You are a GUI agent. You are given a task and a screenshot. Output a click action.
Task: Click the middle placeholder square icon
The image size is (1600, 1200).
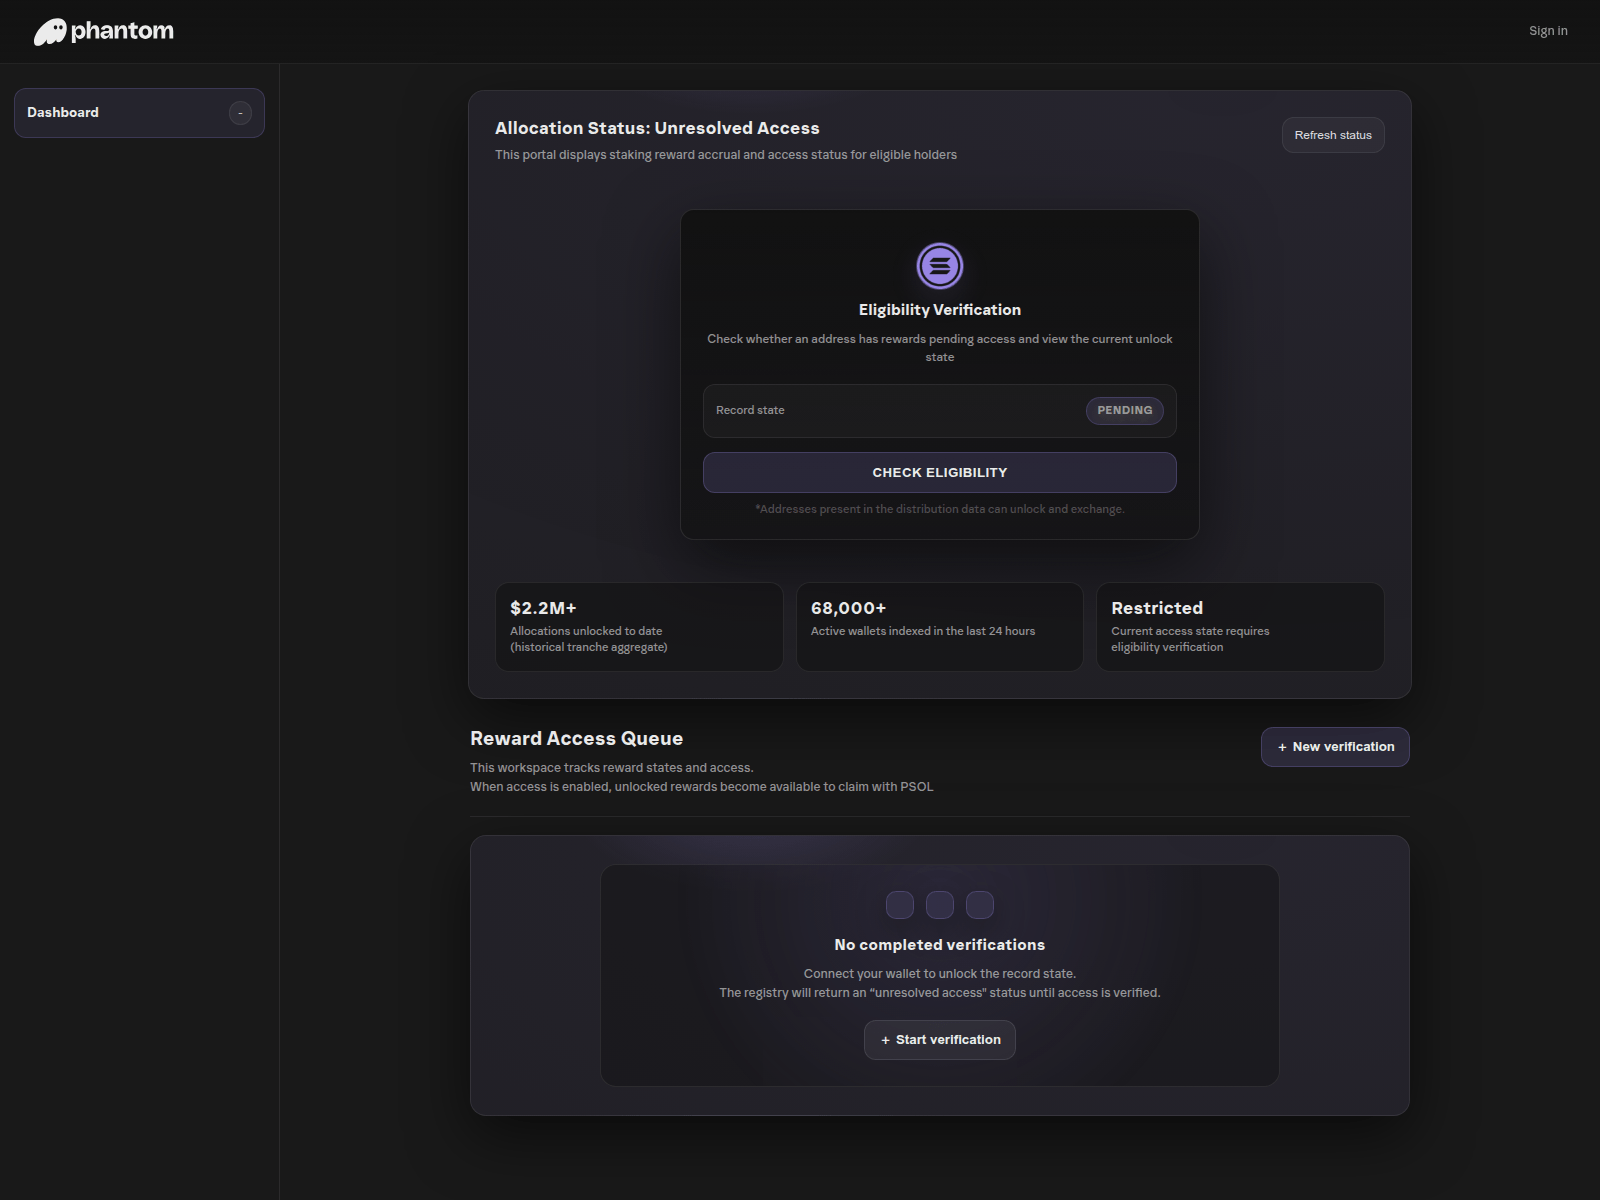[x=940, y=905]
